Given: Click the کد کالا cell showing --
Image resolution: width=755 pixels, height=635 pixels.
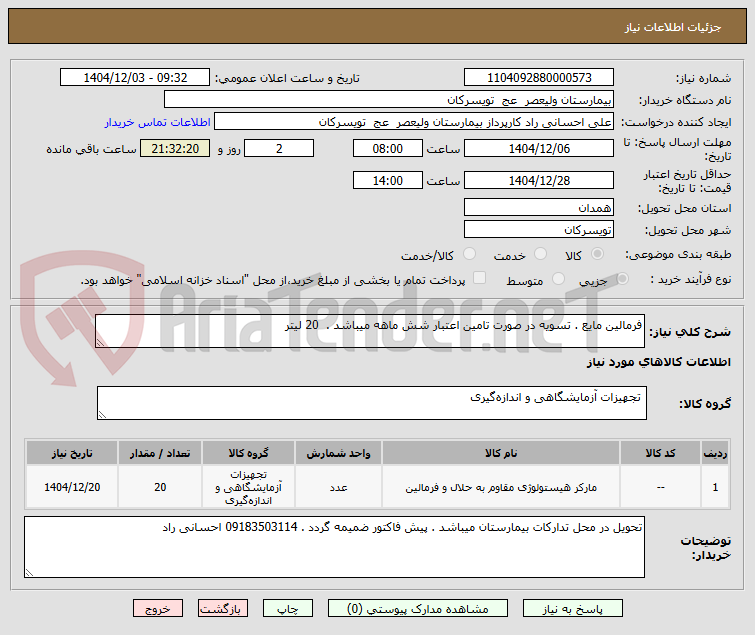Looking at the screenshot, I should click(x=660, y=487).
